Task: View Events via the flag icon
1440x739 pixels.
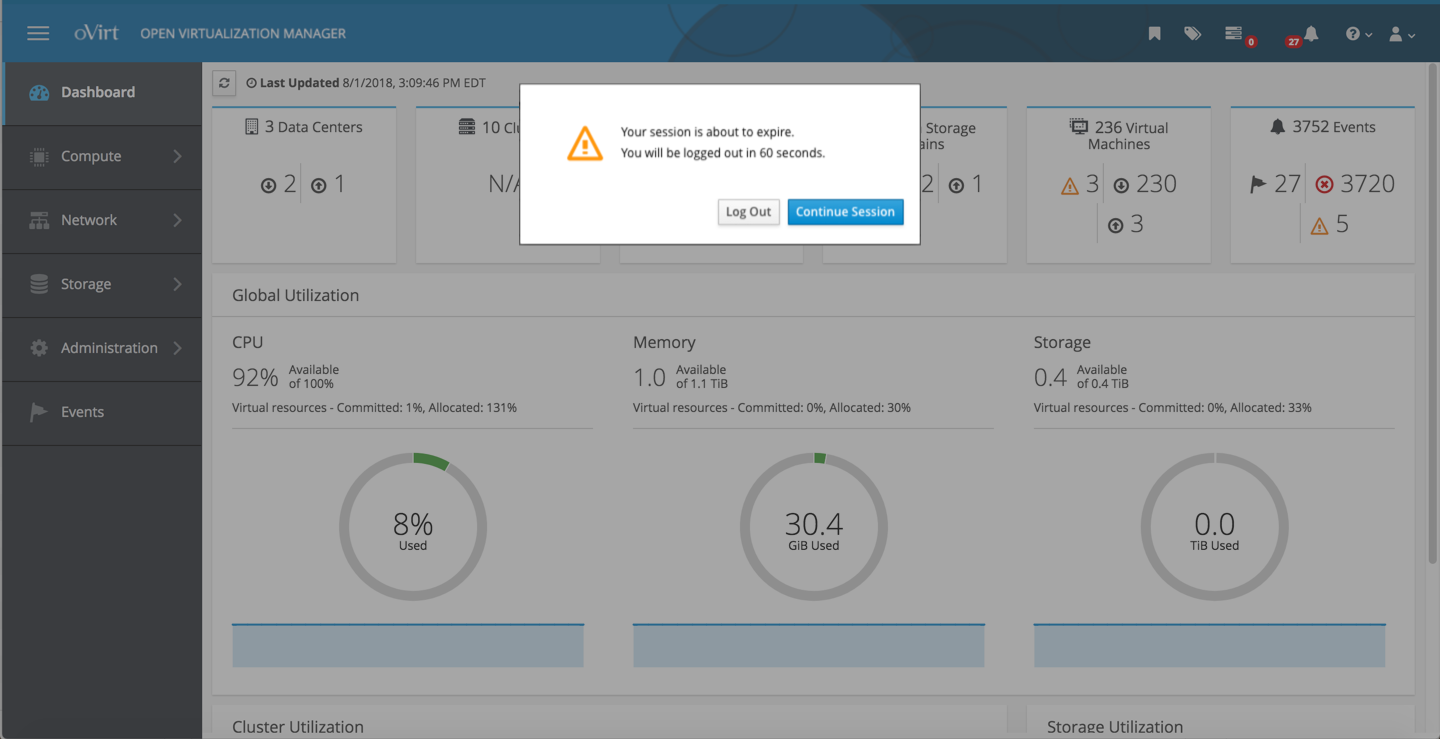Action: pos(38,411)
